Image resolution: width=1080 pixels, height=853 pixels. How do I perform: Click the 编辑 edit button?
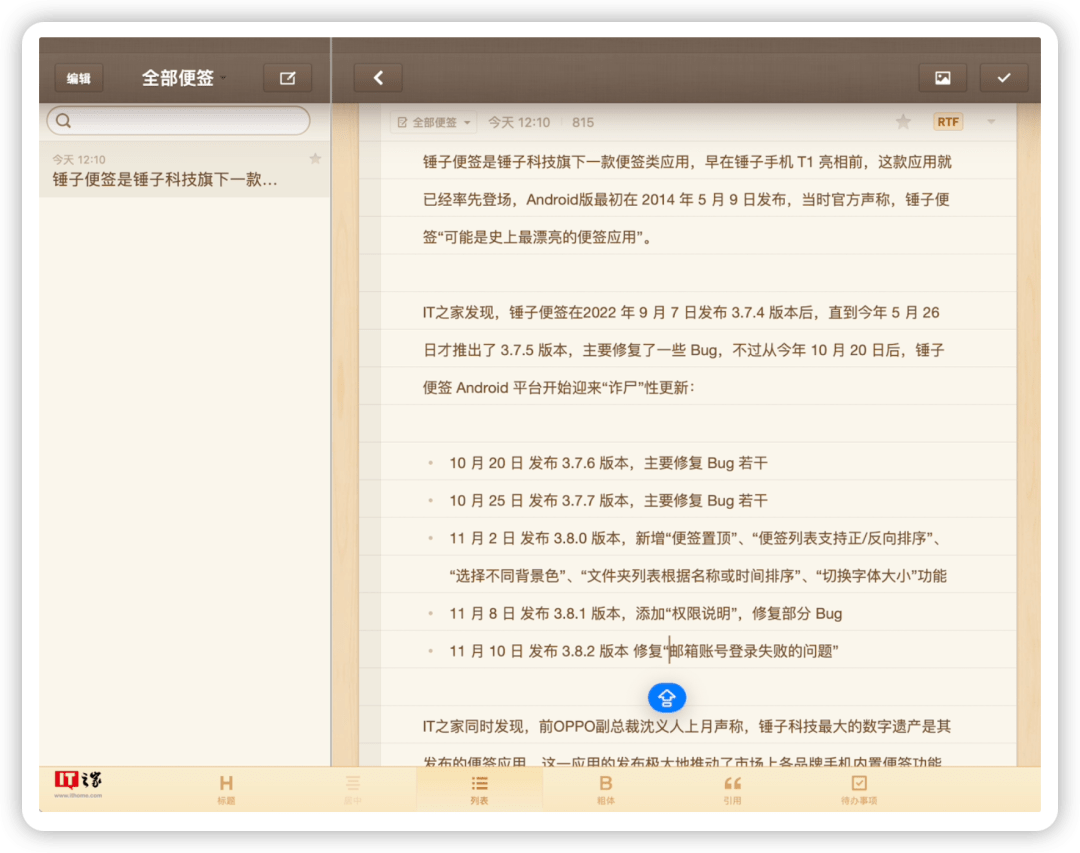point(79,78)
